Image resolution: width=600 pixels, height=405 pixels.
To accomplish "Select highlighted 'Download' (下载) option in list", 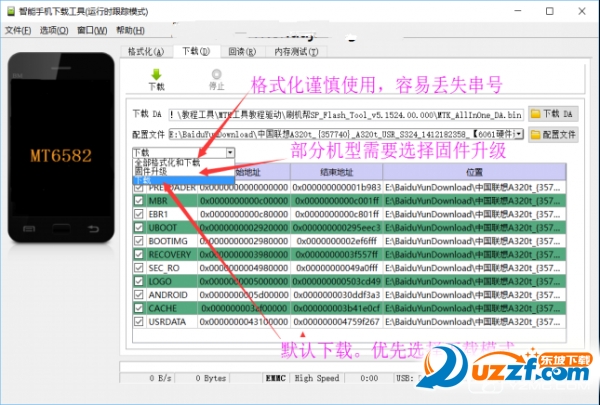I will (183, 180).
